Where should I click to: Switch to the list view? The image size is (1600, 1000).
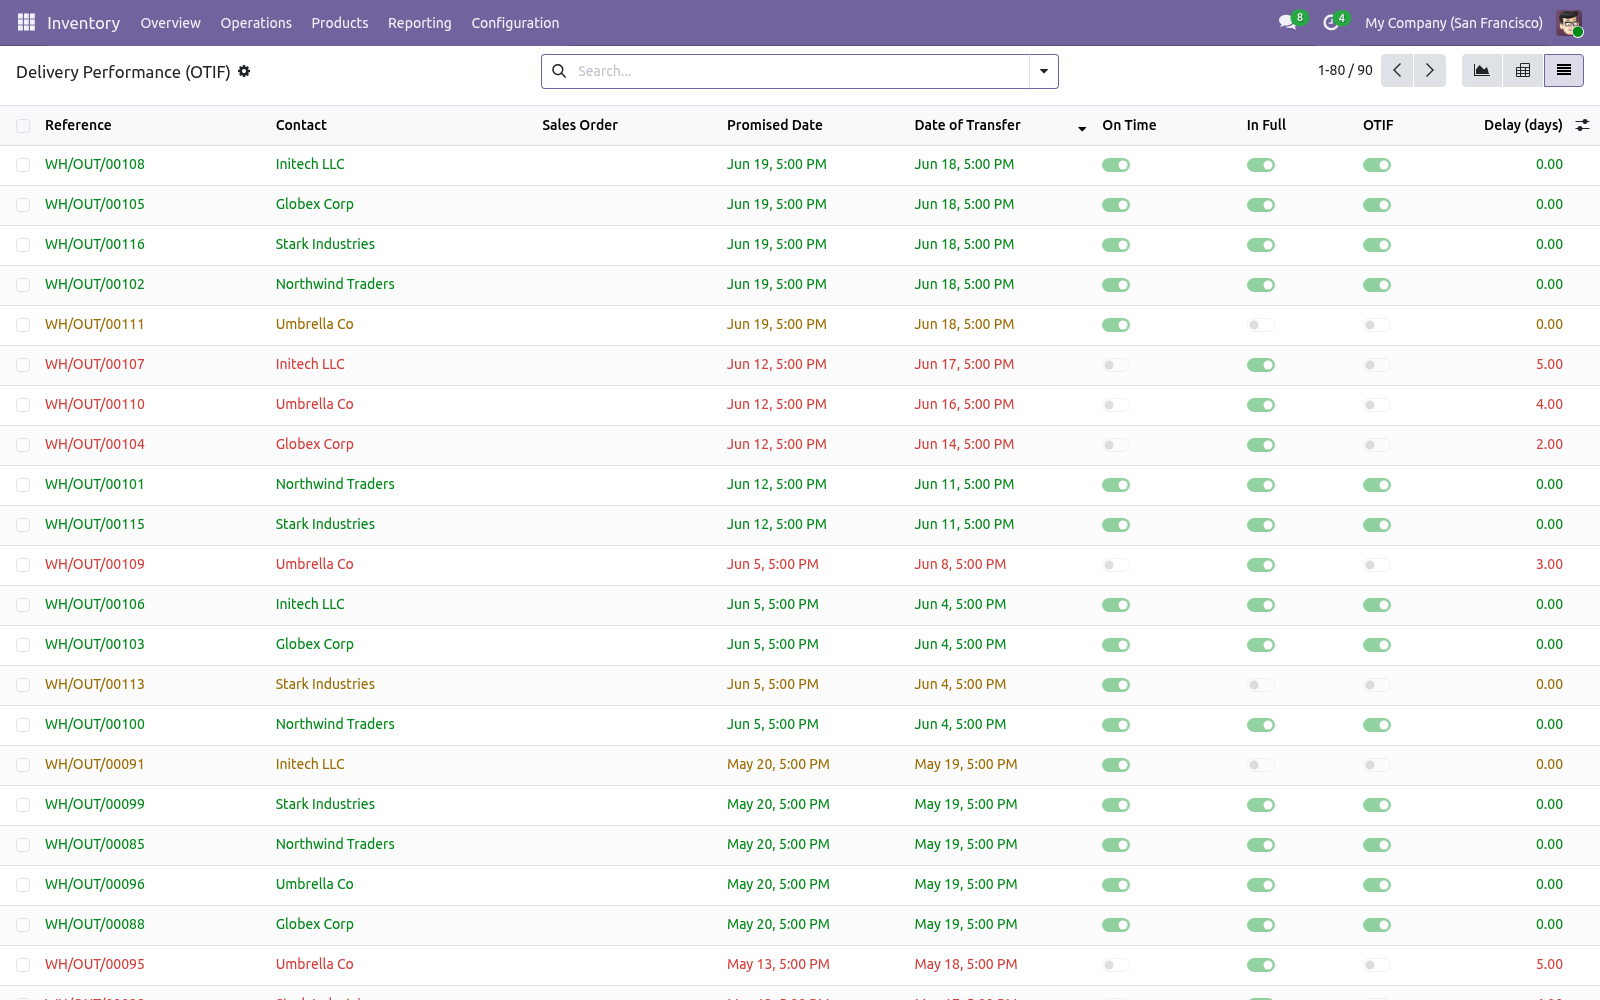tap(1564, 70)
